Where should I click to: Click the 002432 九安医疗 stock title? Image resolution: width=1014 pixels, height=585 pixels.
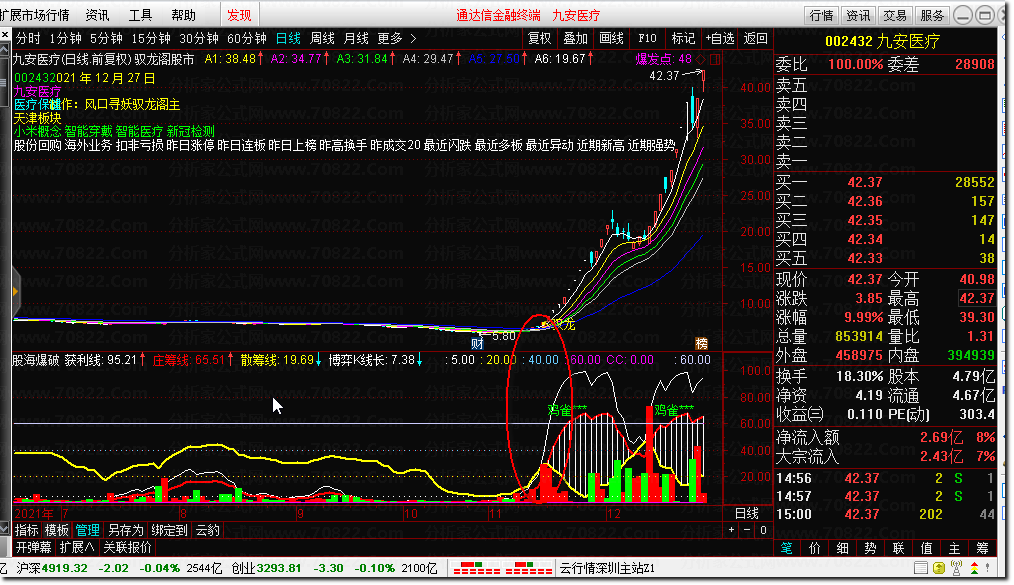(x=882, y=42)
